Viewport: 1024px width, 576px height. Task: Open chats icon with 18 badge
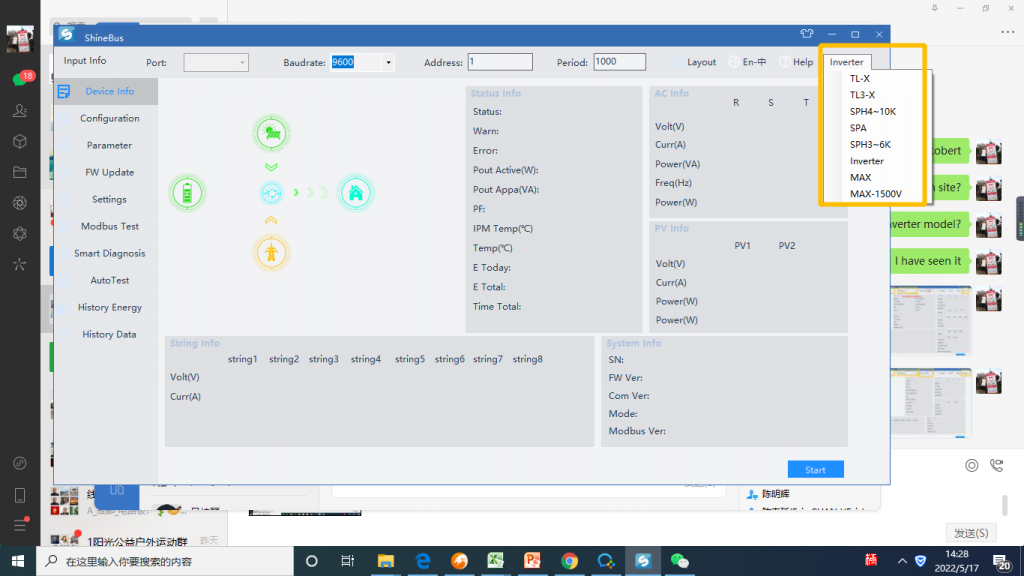(x=20, y=79)
